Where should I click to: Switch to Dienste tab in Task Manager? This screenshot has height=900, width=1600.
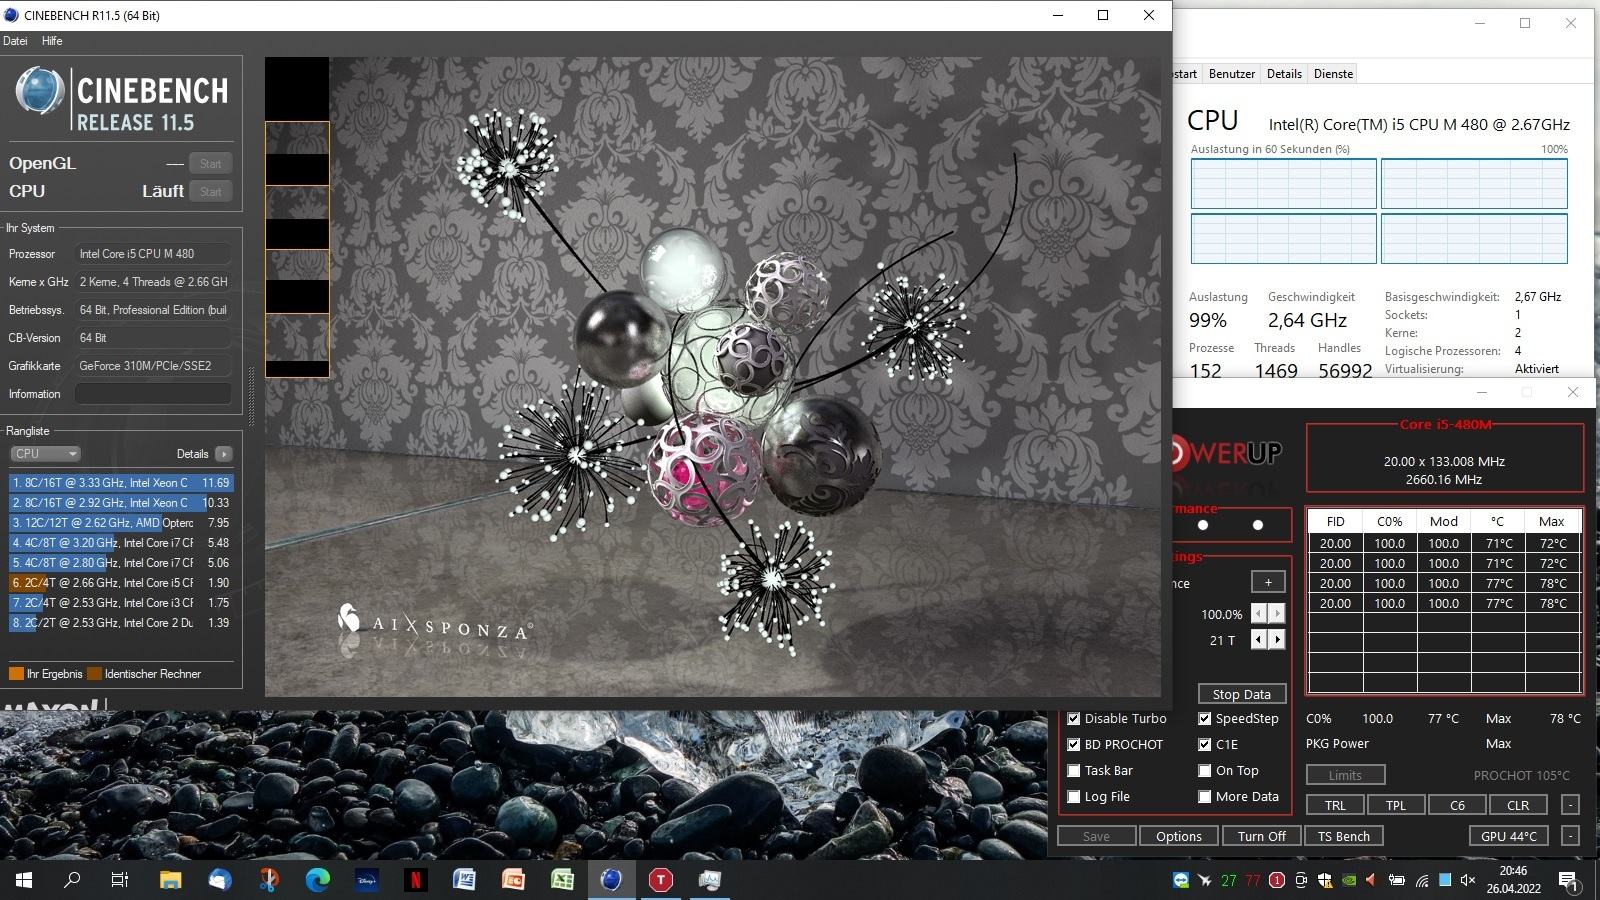tap(1333, 74)
